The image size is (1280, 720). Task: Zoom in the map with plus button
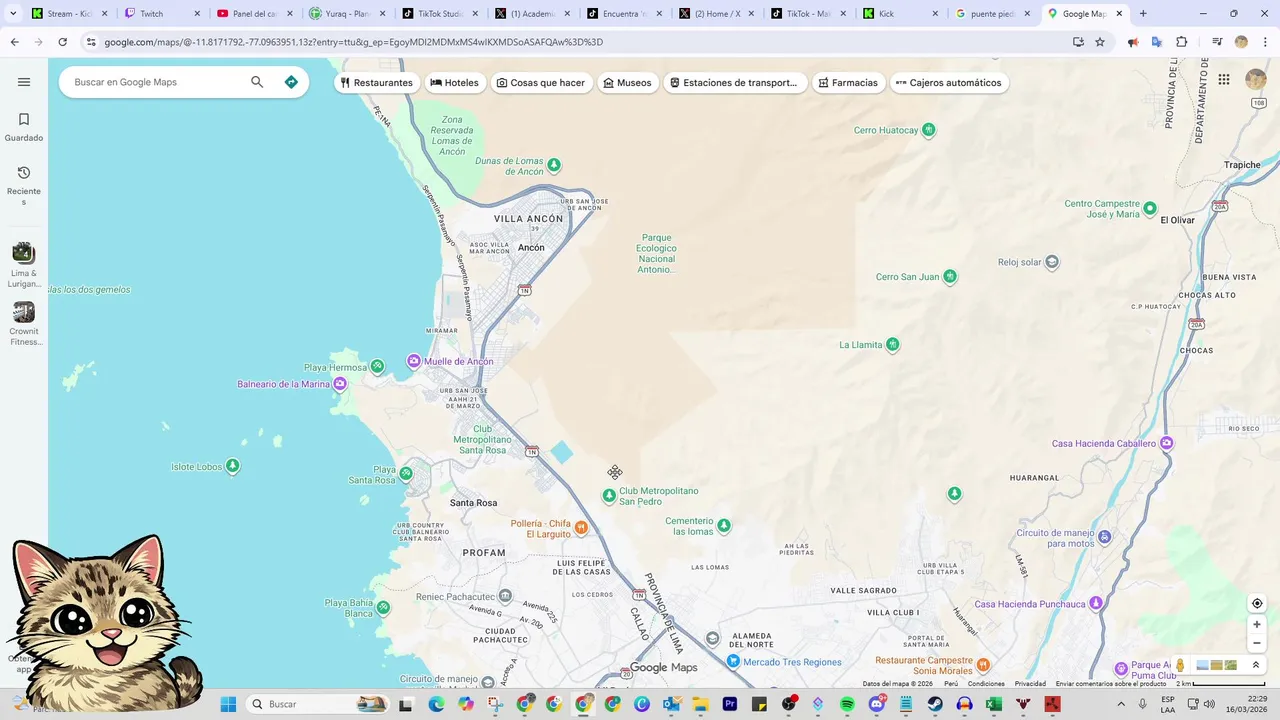1257,624
